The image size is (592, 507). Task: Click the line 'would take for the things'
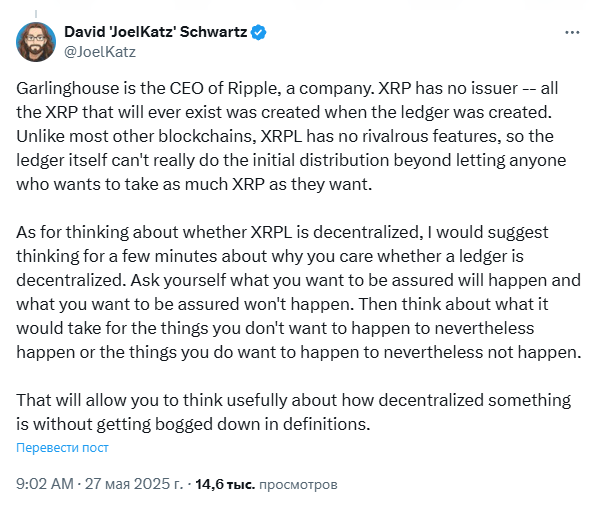tap(275, 328)
